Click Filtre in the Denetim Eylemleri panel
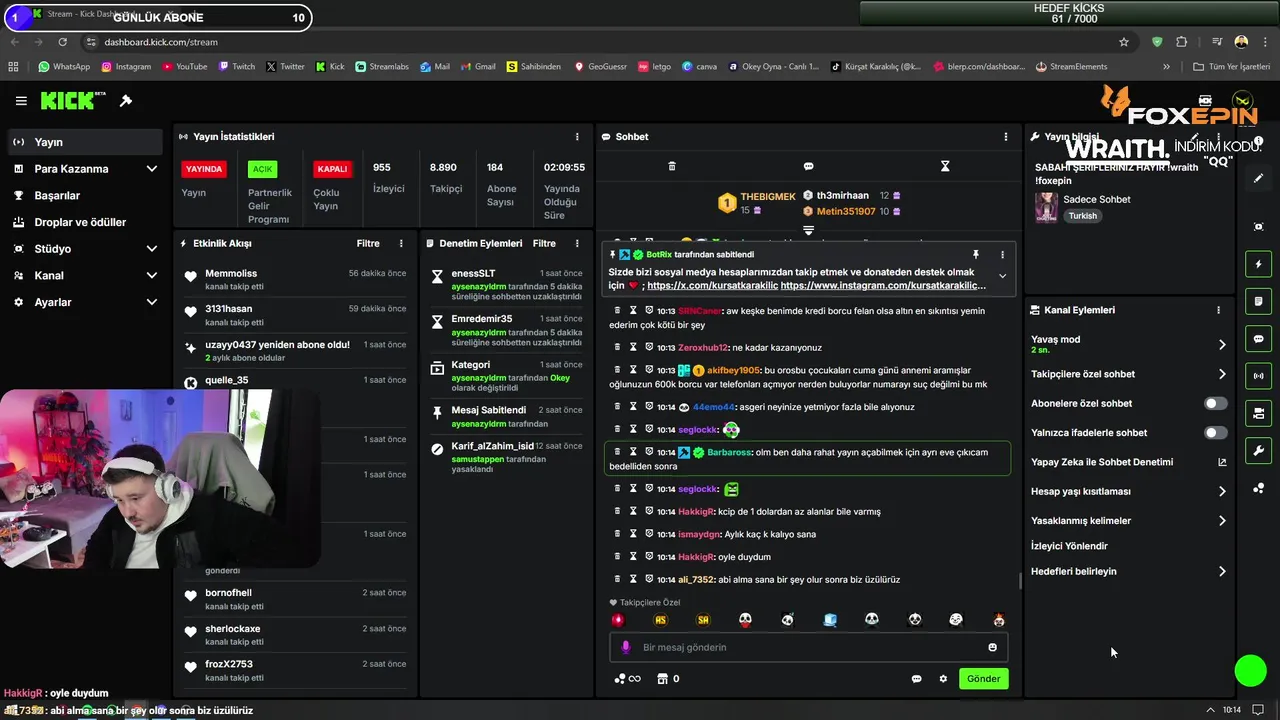 [544, 243]
